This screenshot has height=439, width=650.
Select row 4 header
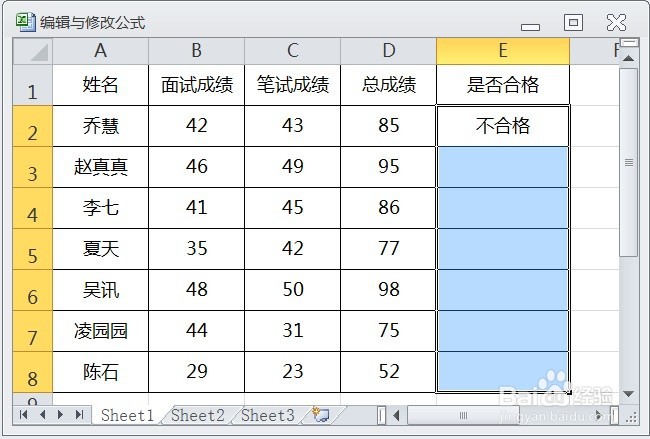click(33, 208)
